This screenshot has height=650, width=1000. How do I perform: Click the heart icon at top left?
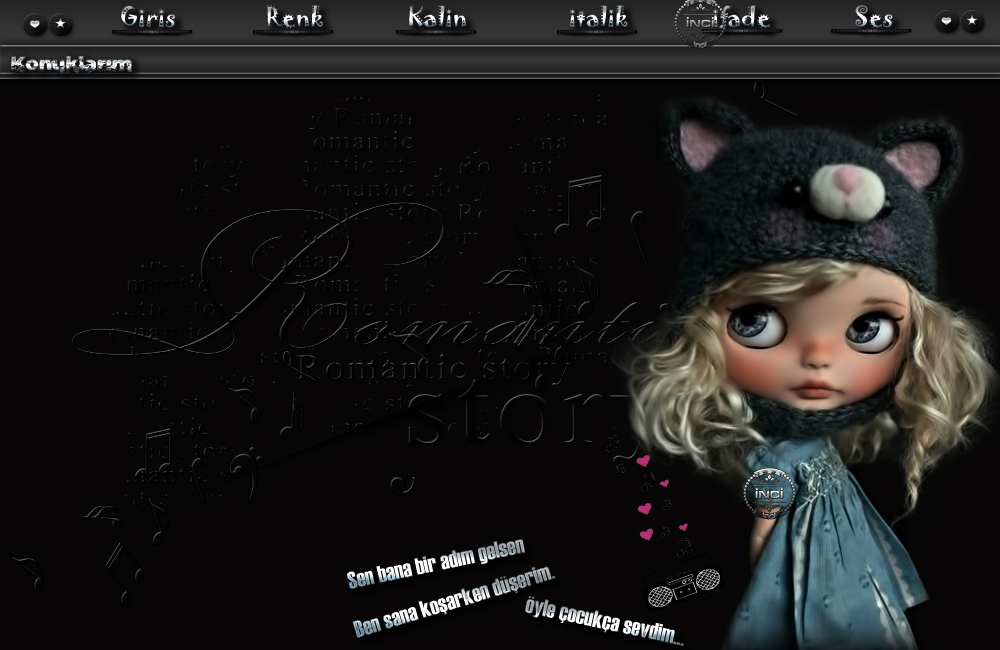[35, 23]
